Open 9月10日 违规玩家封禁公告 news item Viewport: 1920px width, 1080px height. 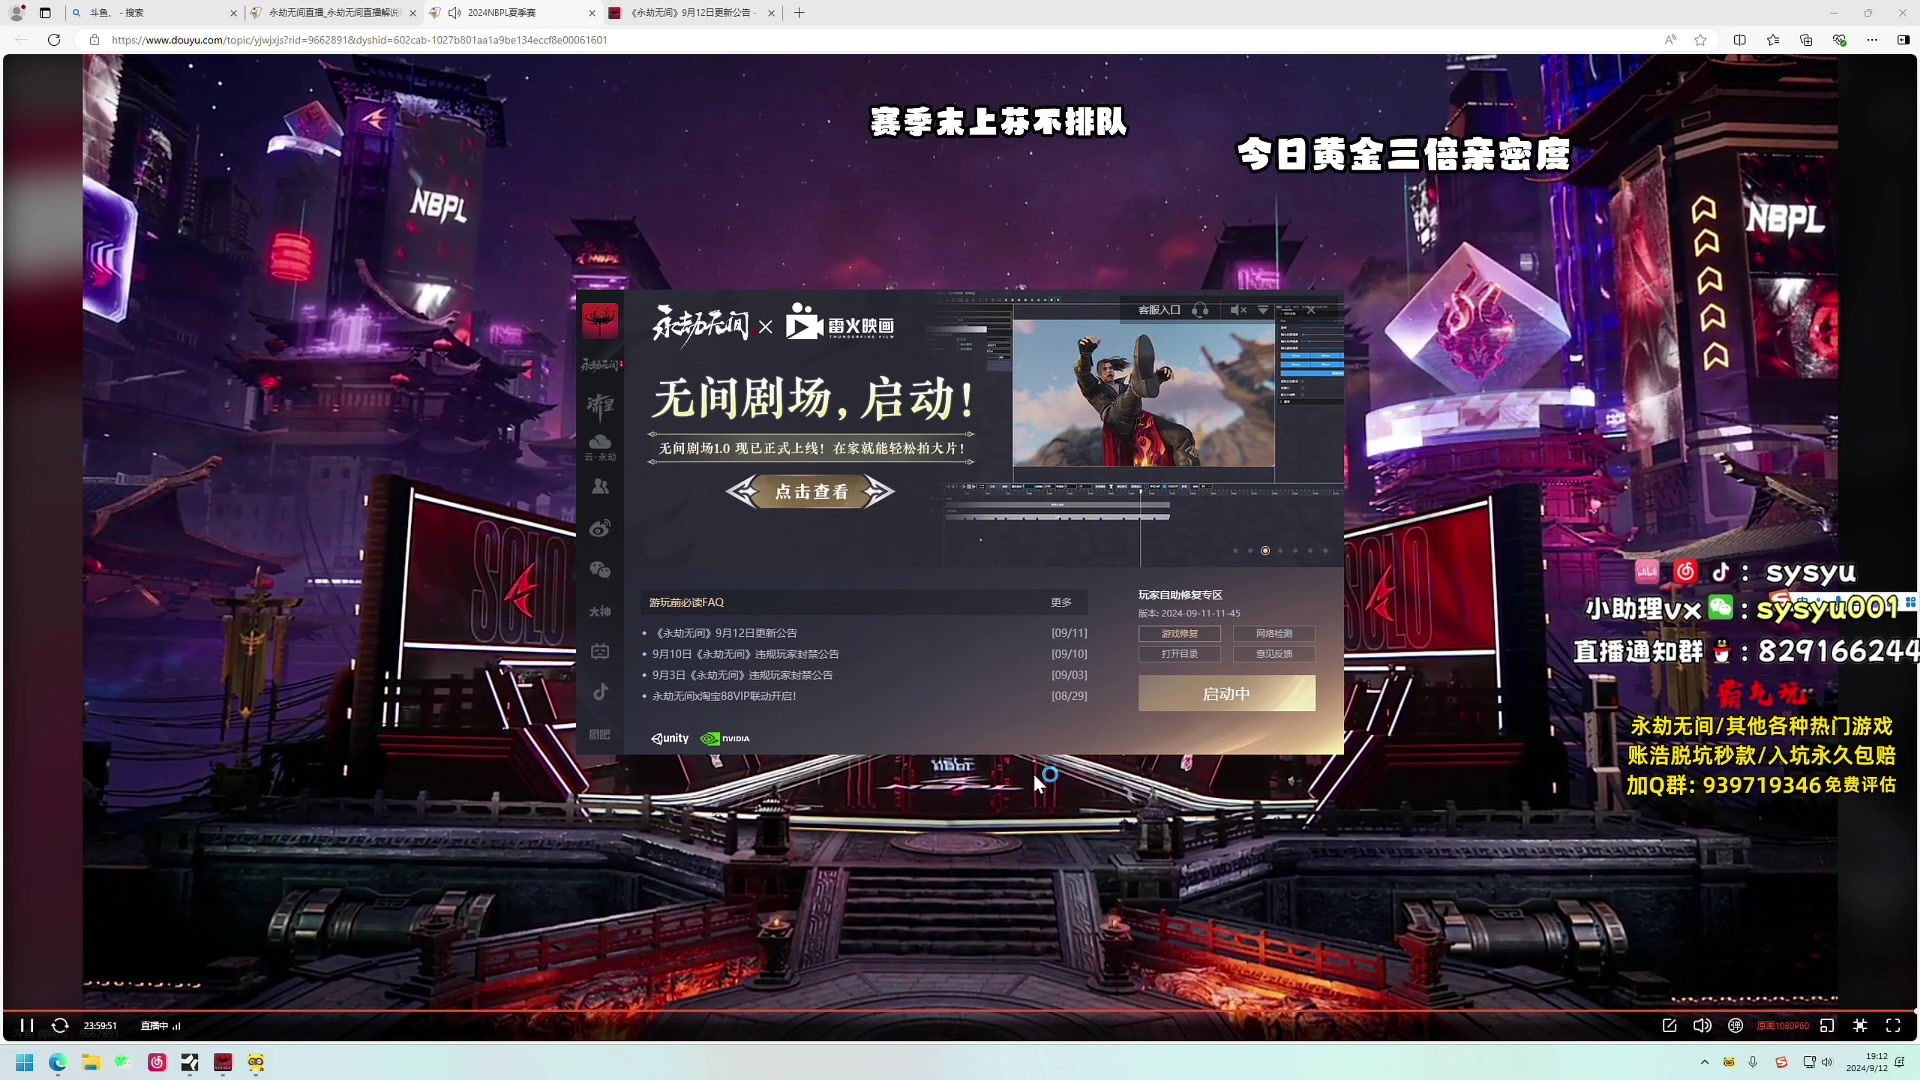[746, 654]
